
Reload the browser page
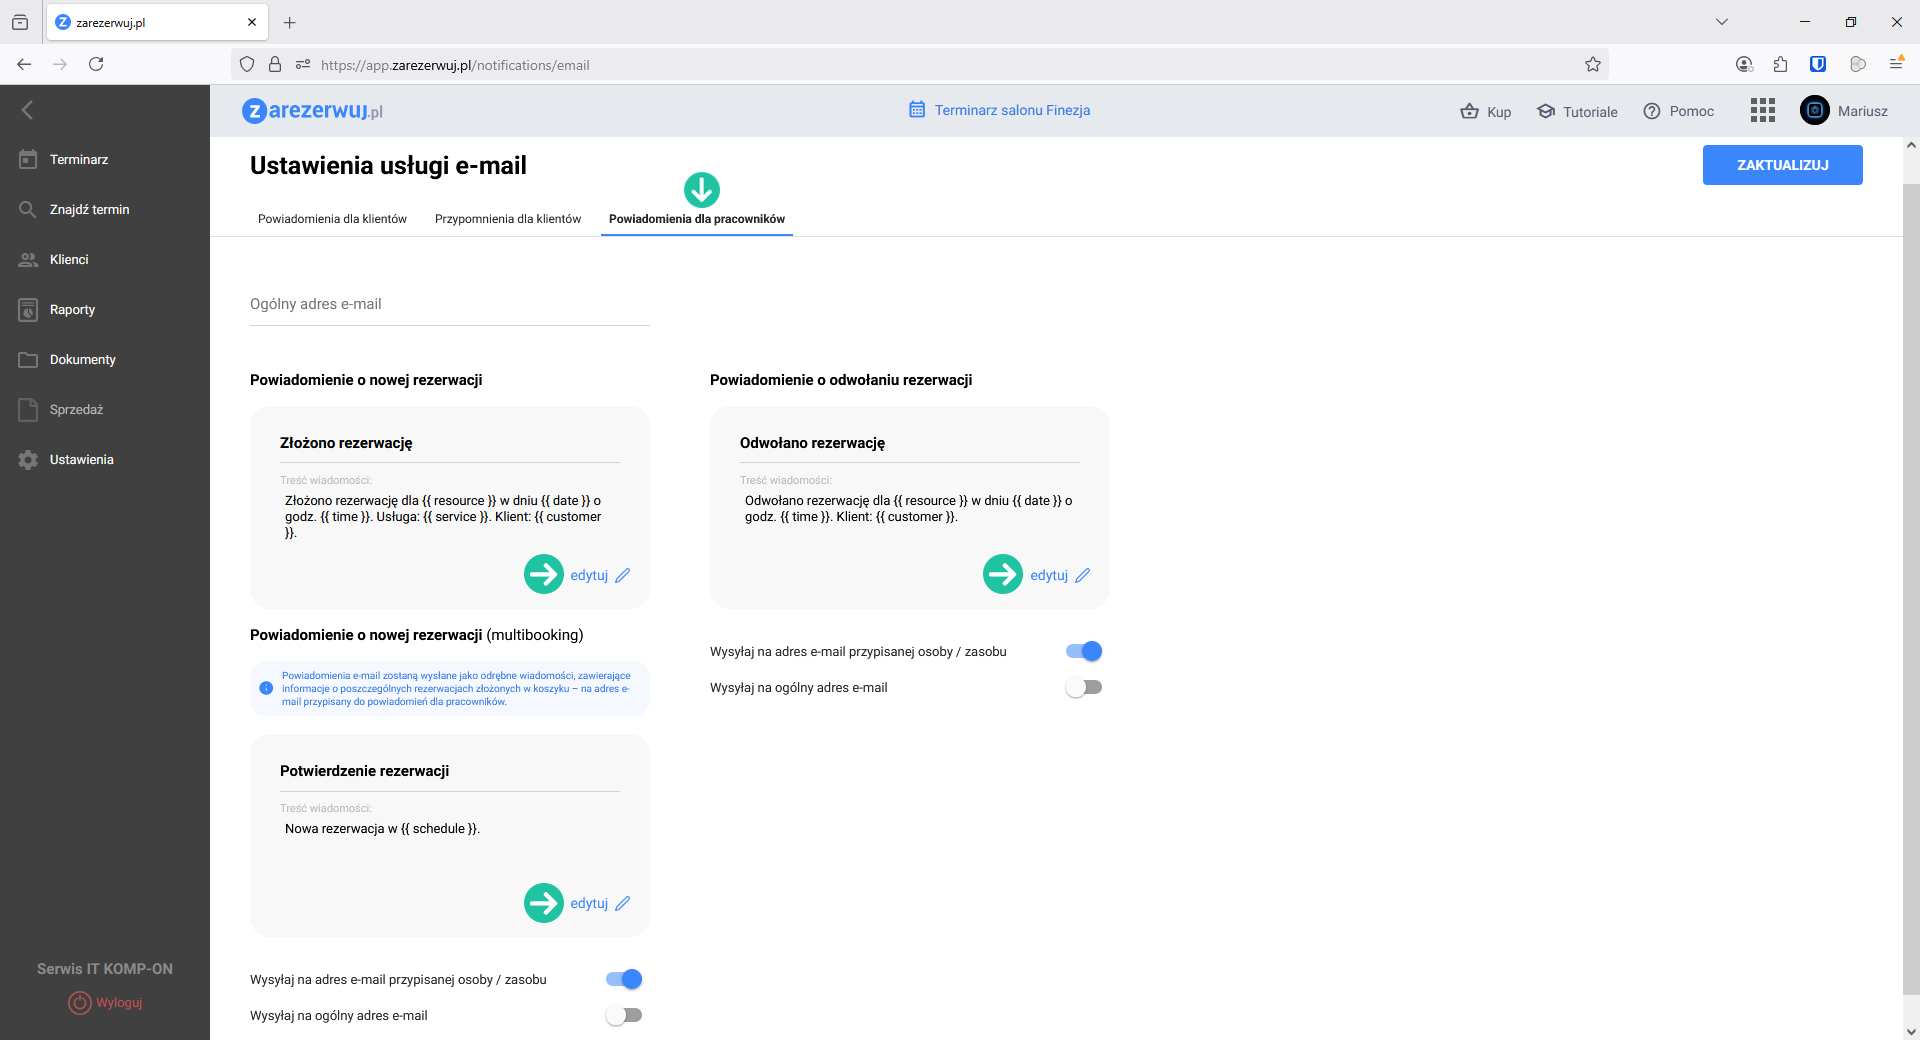[96, 64]
